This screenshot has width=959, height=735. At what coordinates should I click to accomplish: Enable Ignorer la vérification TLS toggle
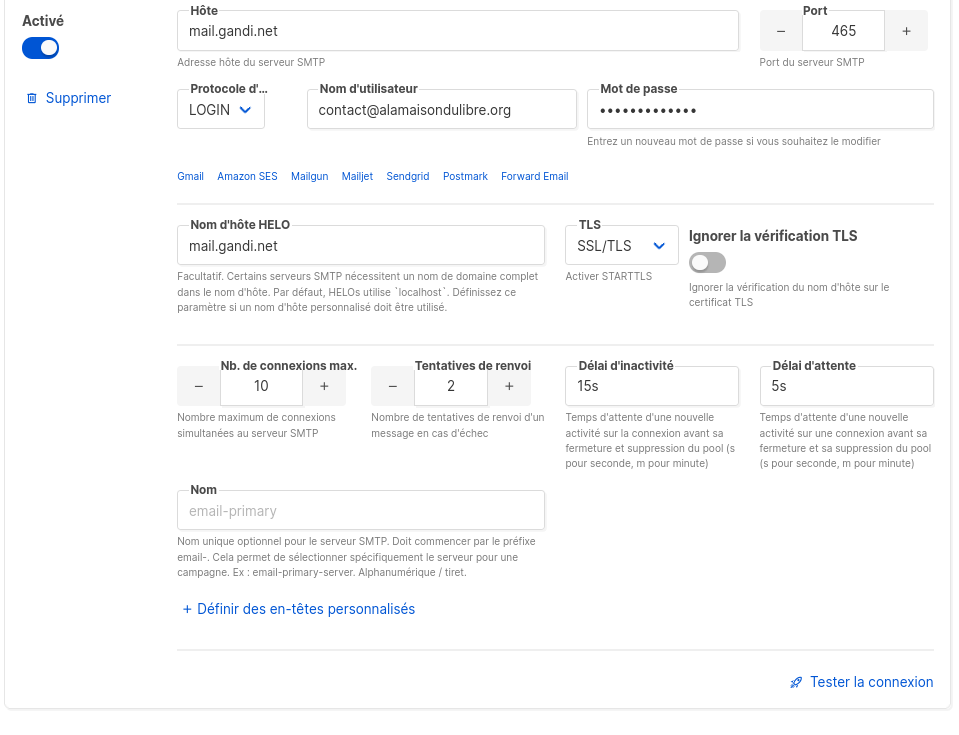[707, 263]
